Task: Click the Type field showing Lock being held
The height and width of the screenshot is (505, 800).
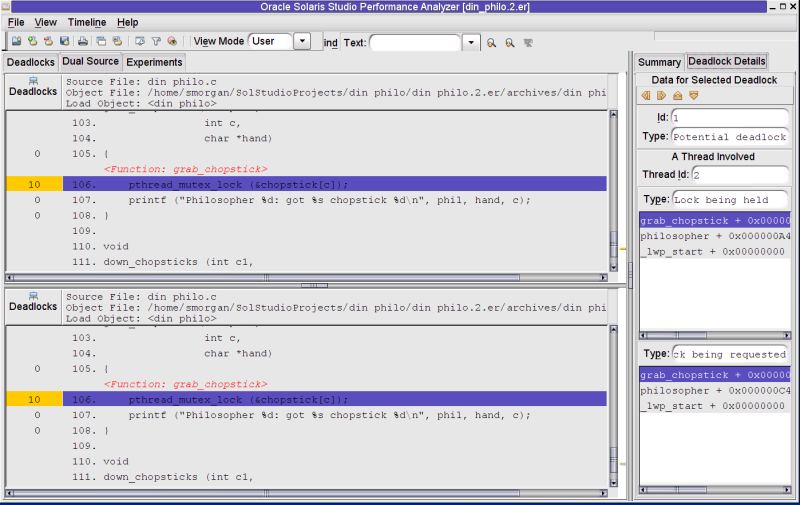Action: [x=730, y=199]
